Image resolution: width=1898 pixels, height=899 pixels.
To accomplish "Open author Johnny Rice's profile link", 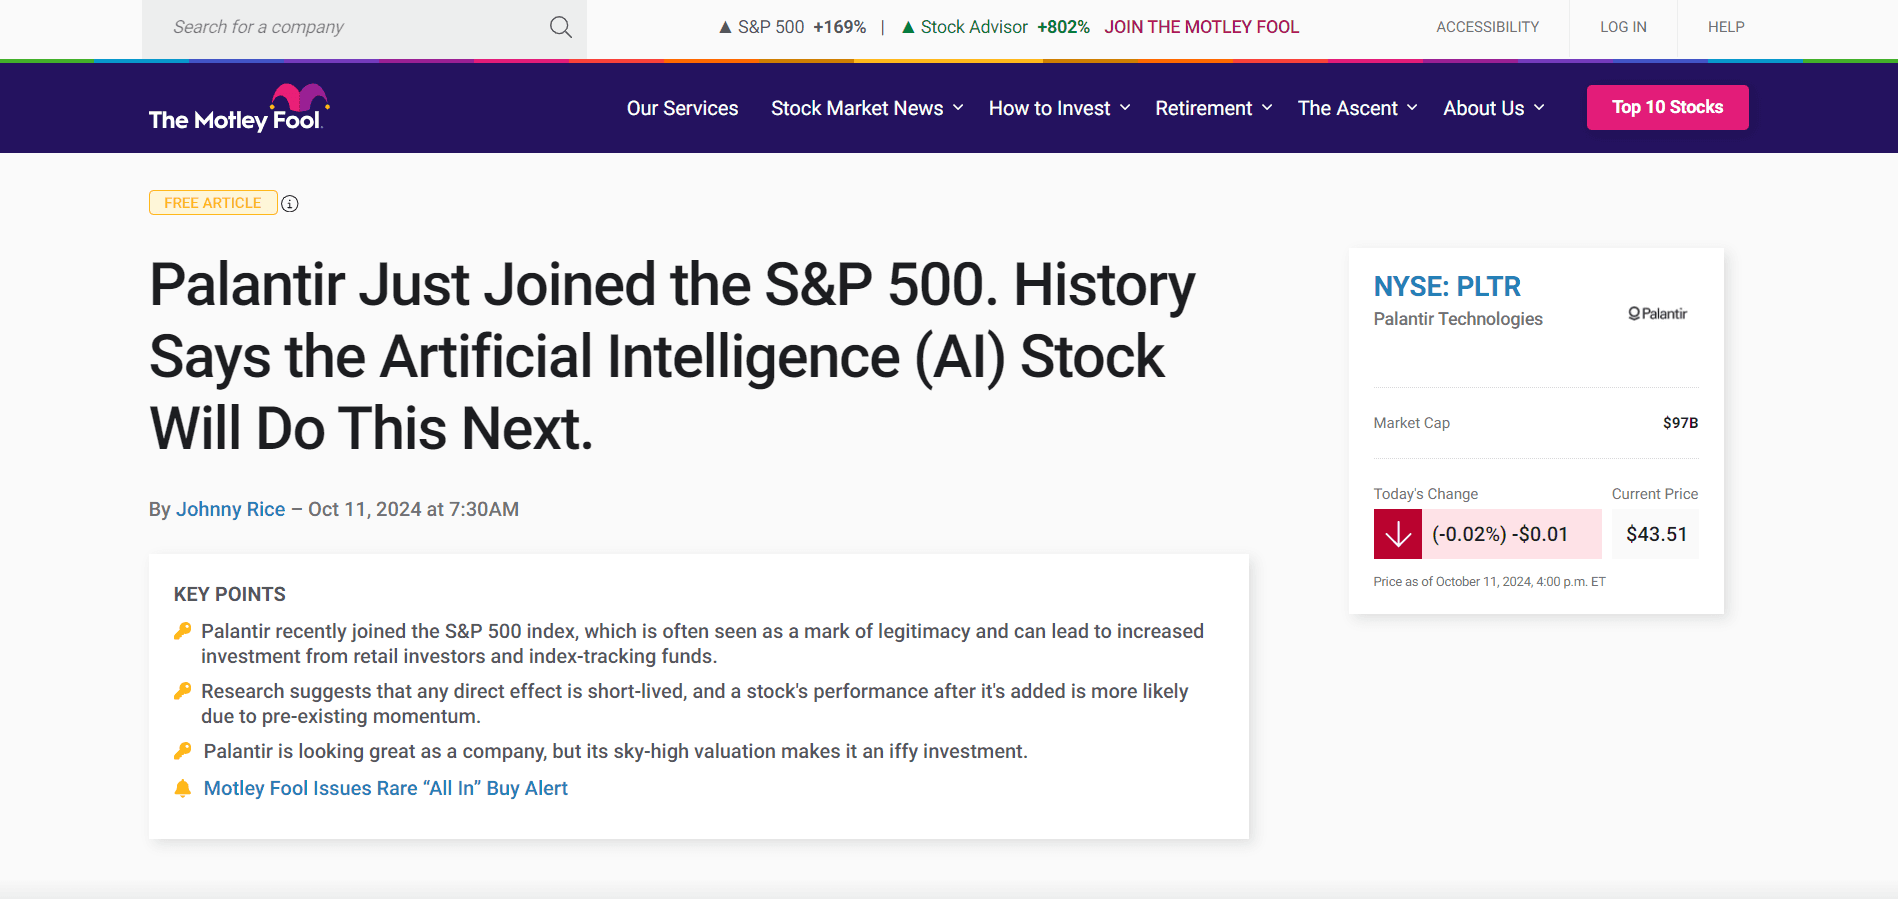I will tap(230, 509).
